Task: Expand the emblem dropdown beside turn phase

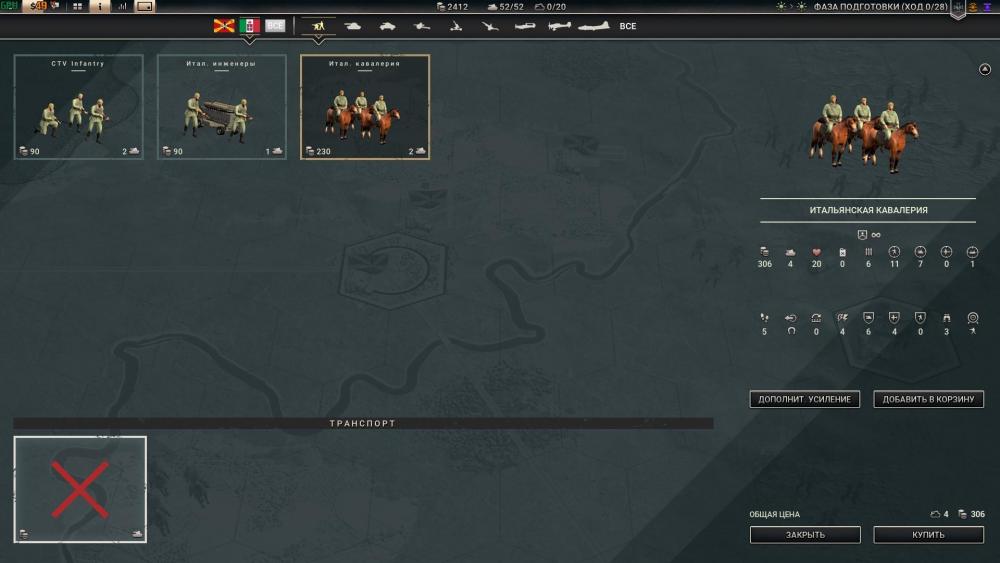Action: [957, 8]
